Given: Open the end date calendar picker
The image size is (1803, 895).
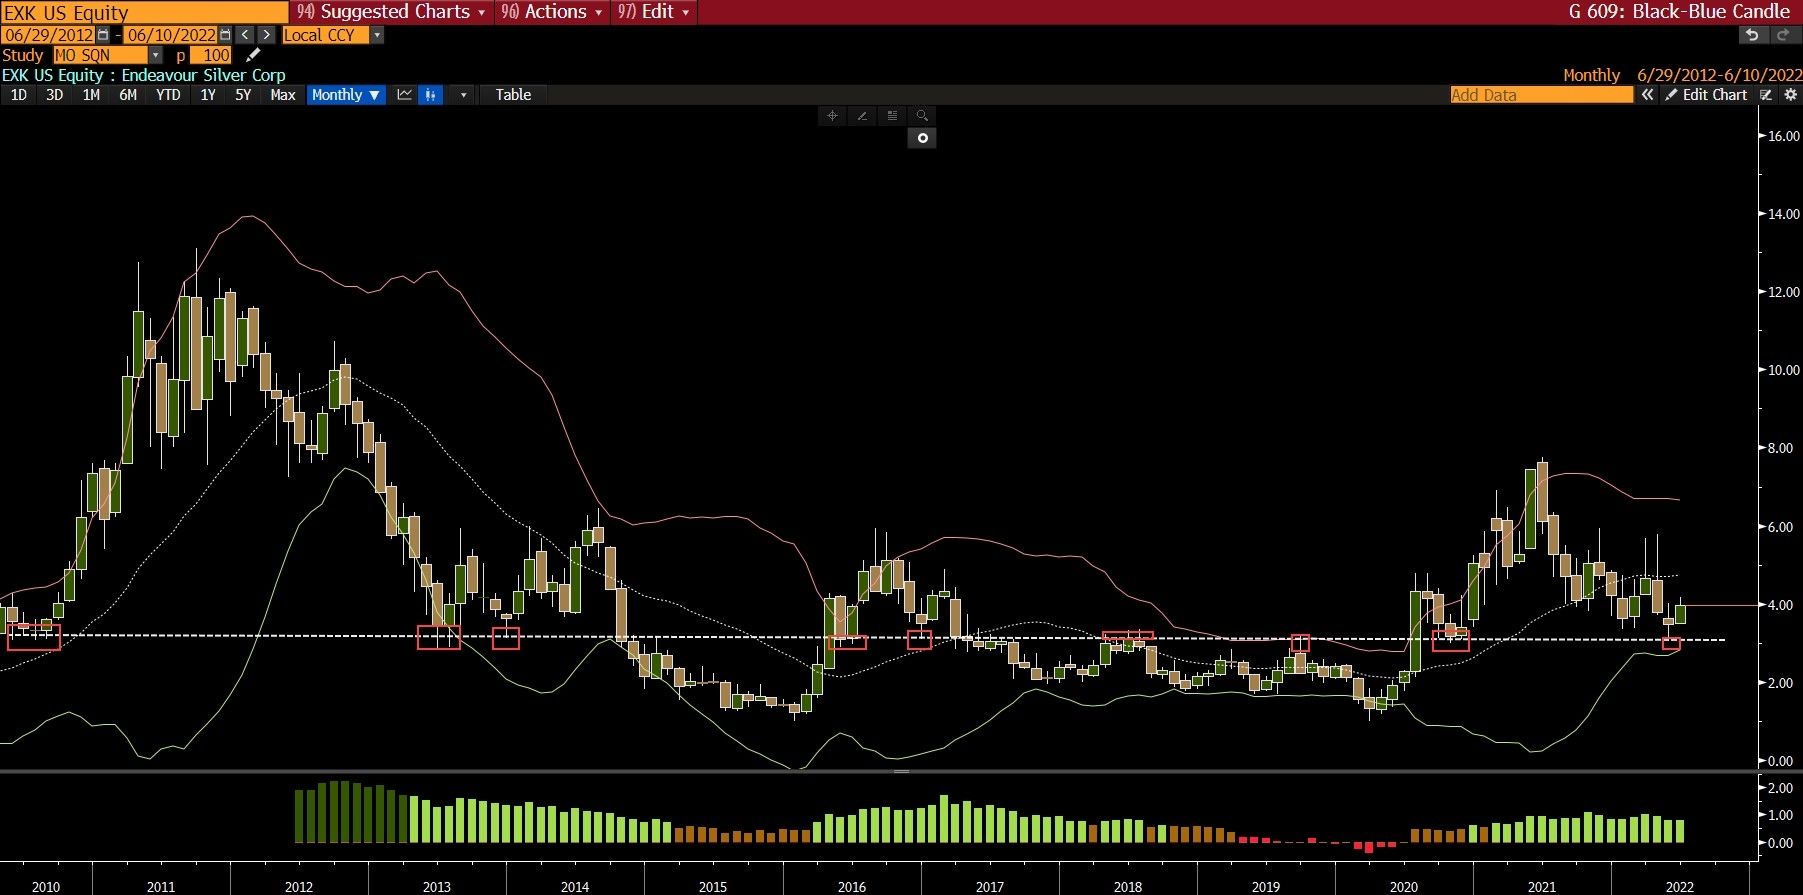Looking at the screenshot, I should (x=225, y=35).
